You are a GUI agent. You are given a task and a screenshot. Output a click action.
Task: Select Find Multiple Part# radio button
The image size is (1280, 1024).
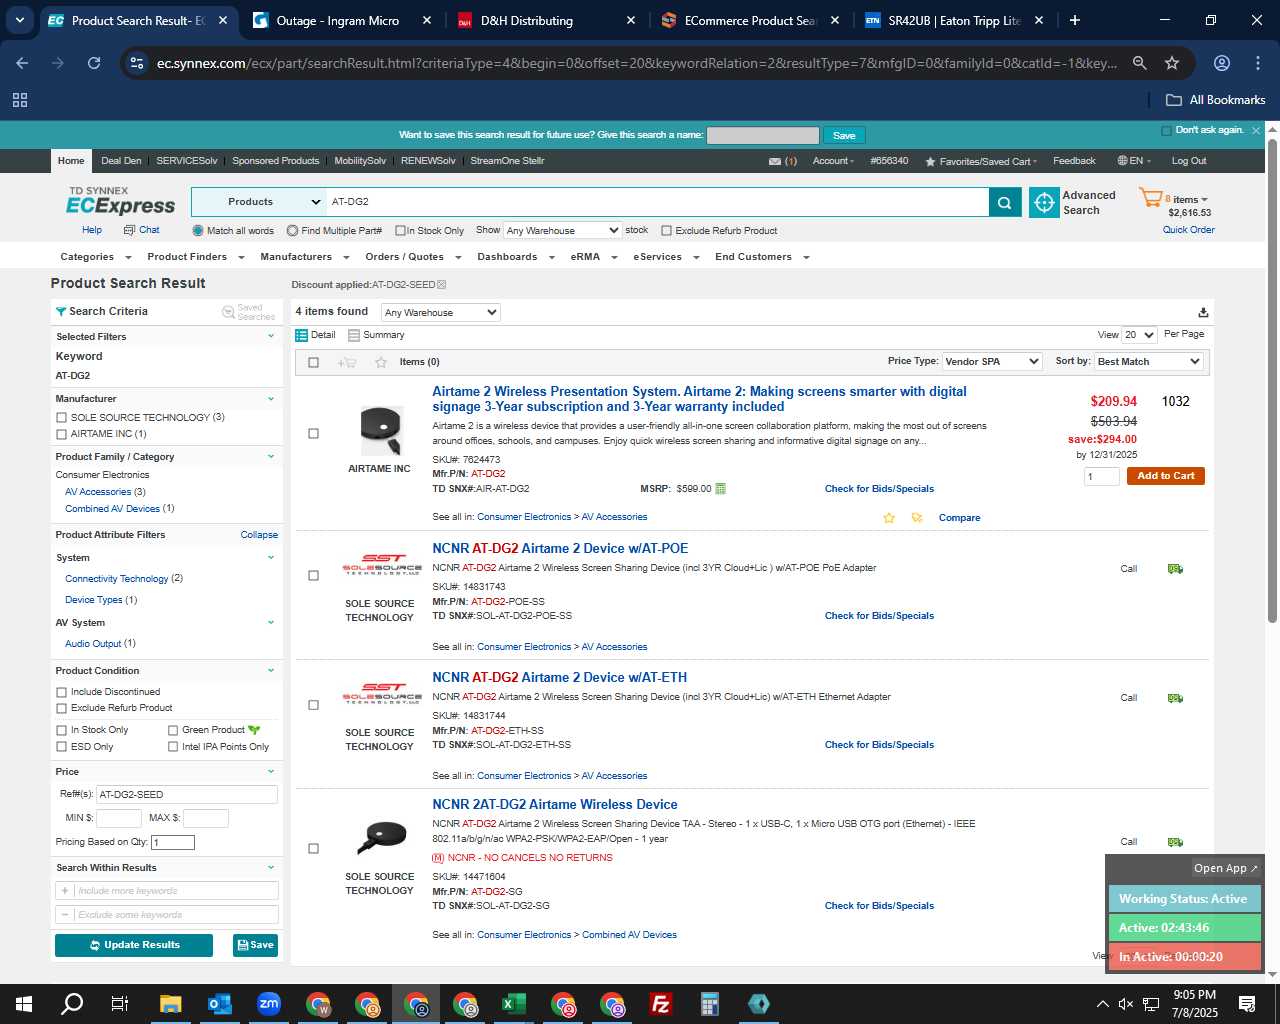pyautogui.click(x=292, y=231)
